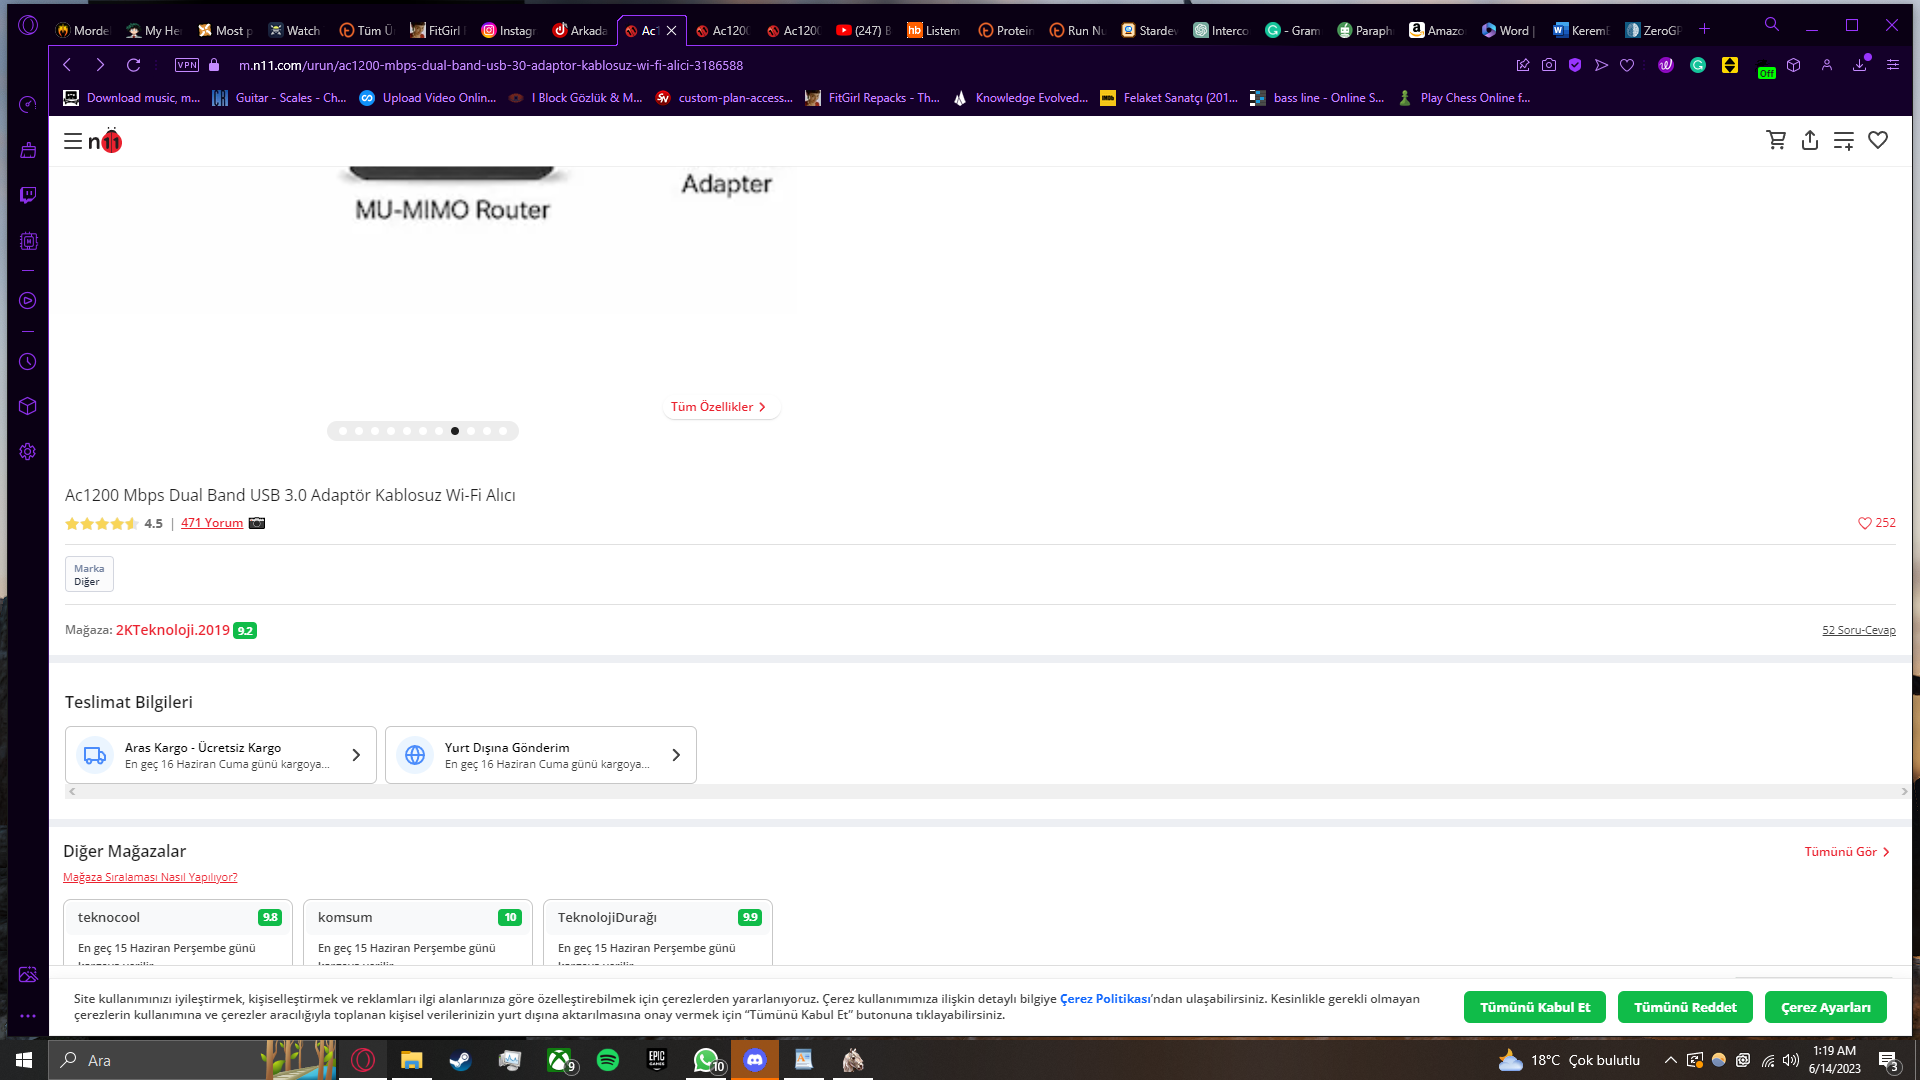Open browser history clock sidebar icon
This screenshot has height=1080, width=1920.
pos(28,362)
